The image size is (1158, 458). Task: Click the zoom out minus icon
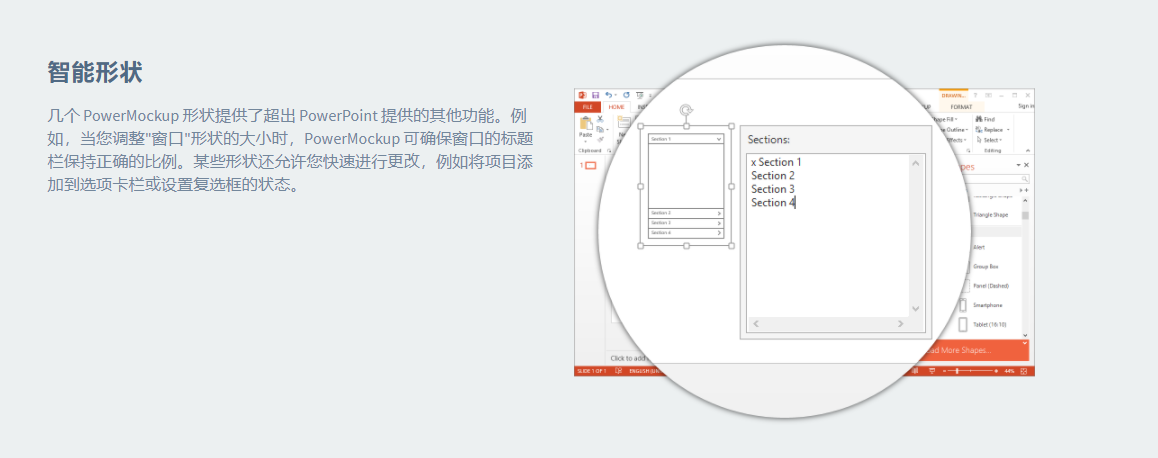pos(945,371)
